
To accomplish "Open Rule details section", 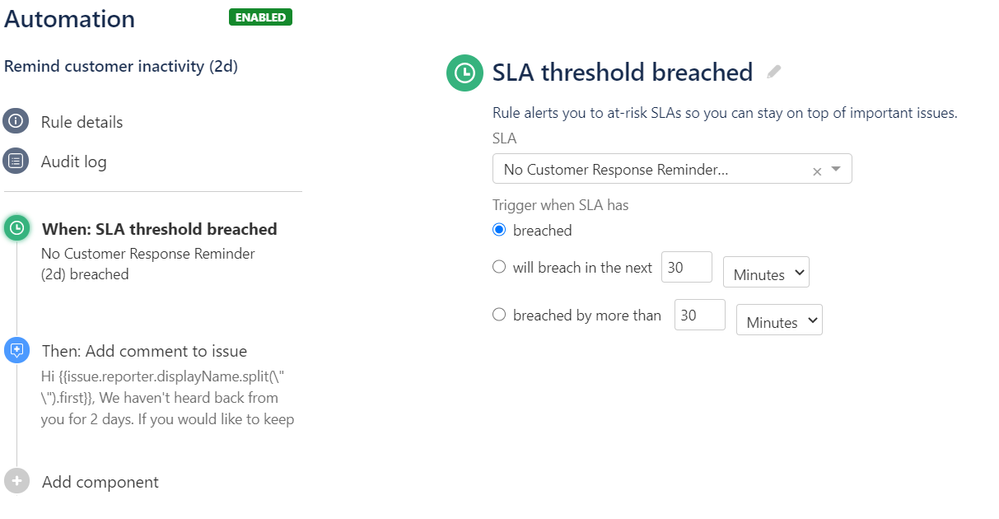I will coord(82,122).
